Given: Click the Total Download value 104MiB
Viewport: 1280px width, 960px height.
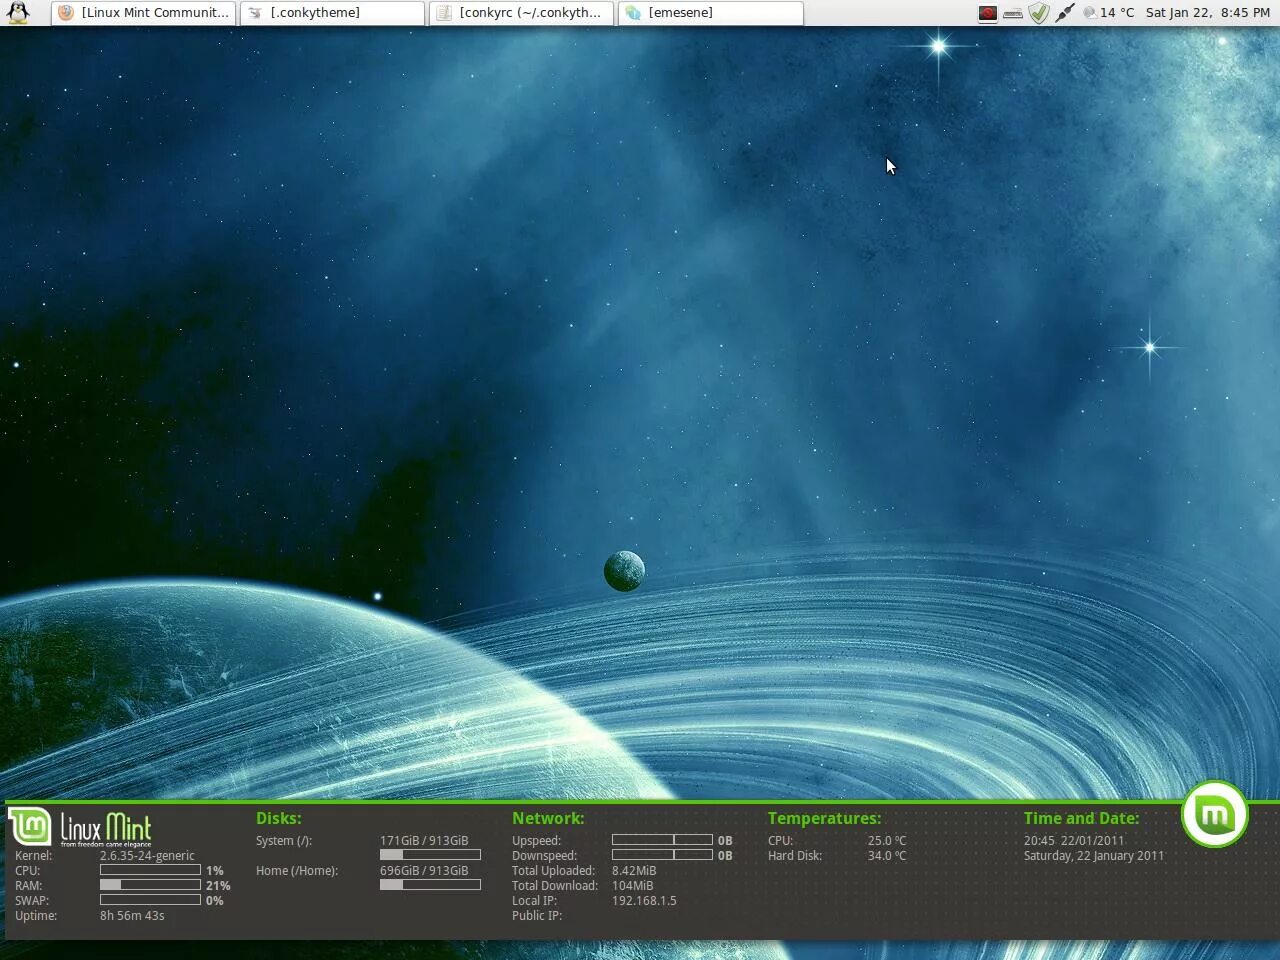Looking at the screenshot, I should coord(632,886).
